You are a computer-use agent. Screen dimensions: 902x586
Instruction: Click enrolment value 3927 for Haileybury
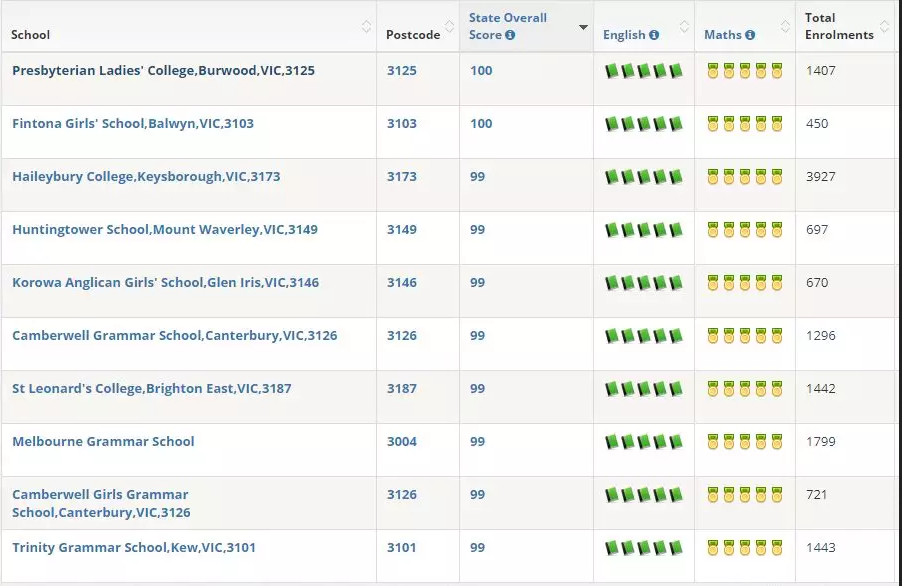pos(821,177)
